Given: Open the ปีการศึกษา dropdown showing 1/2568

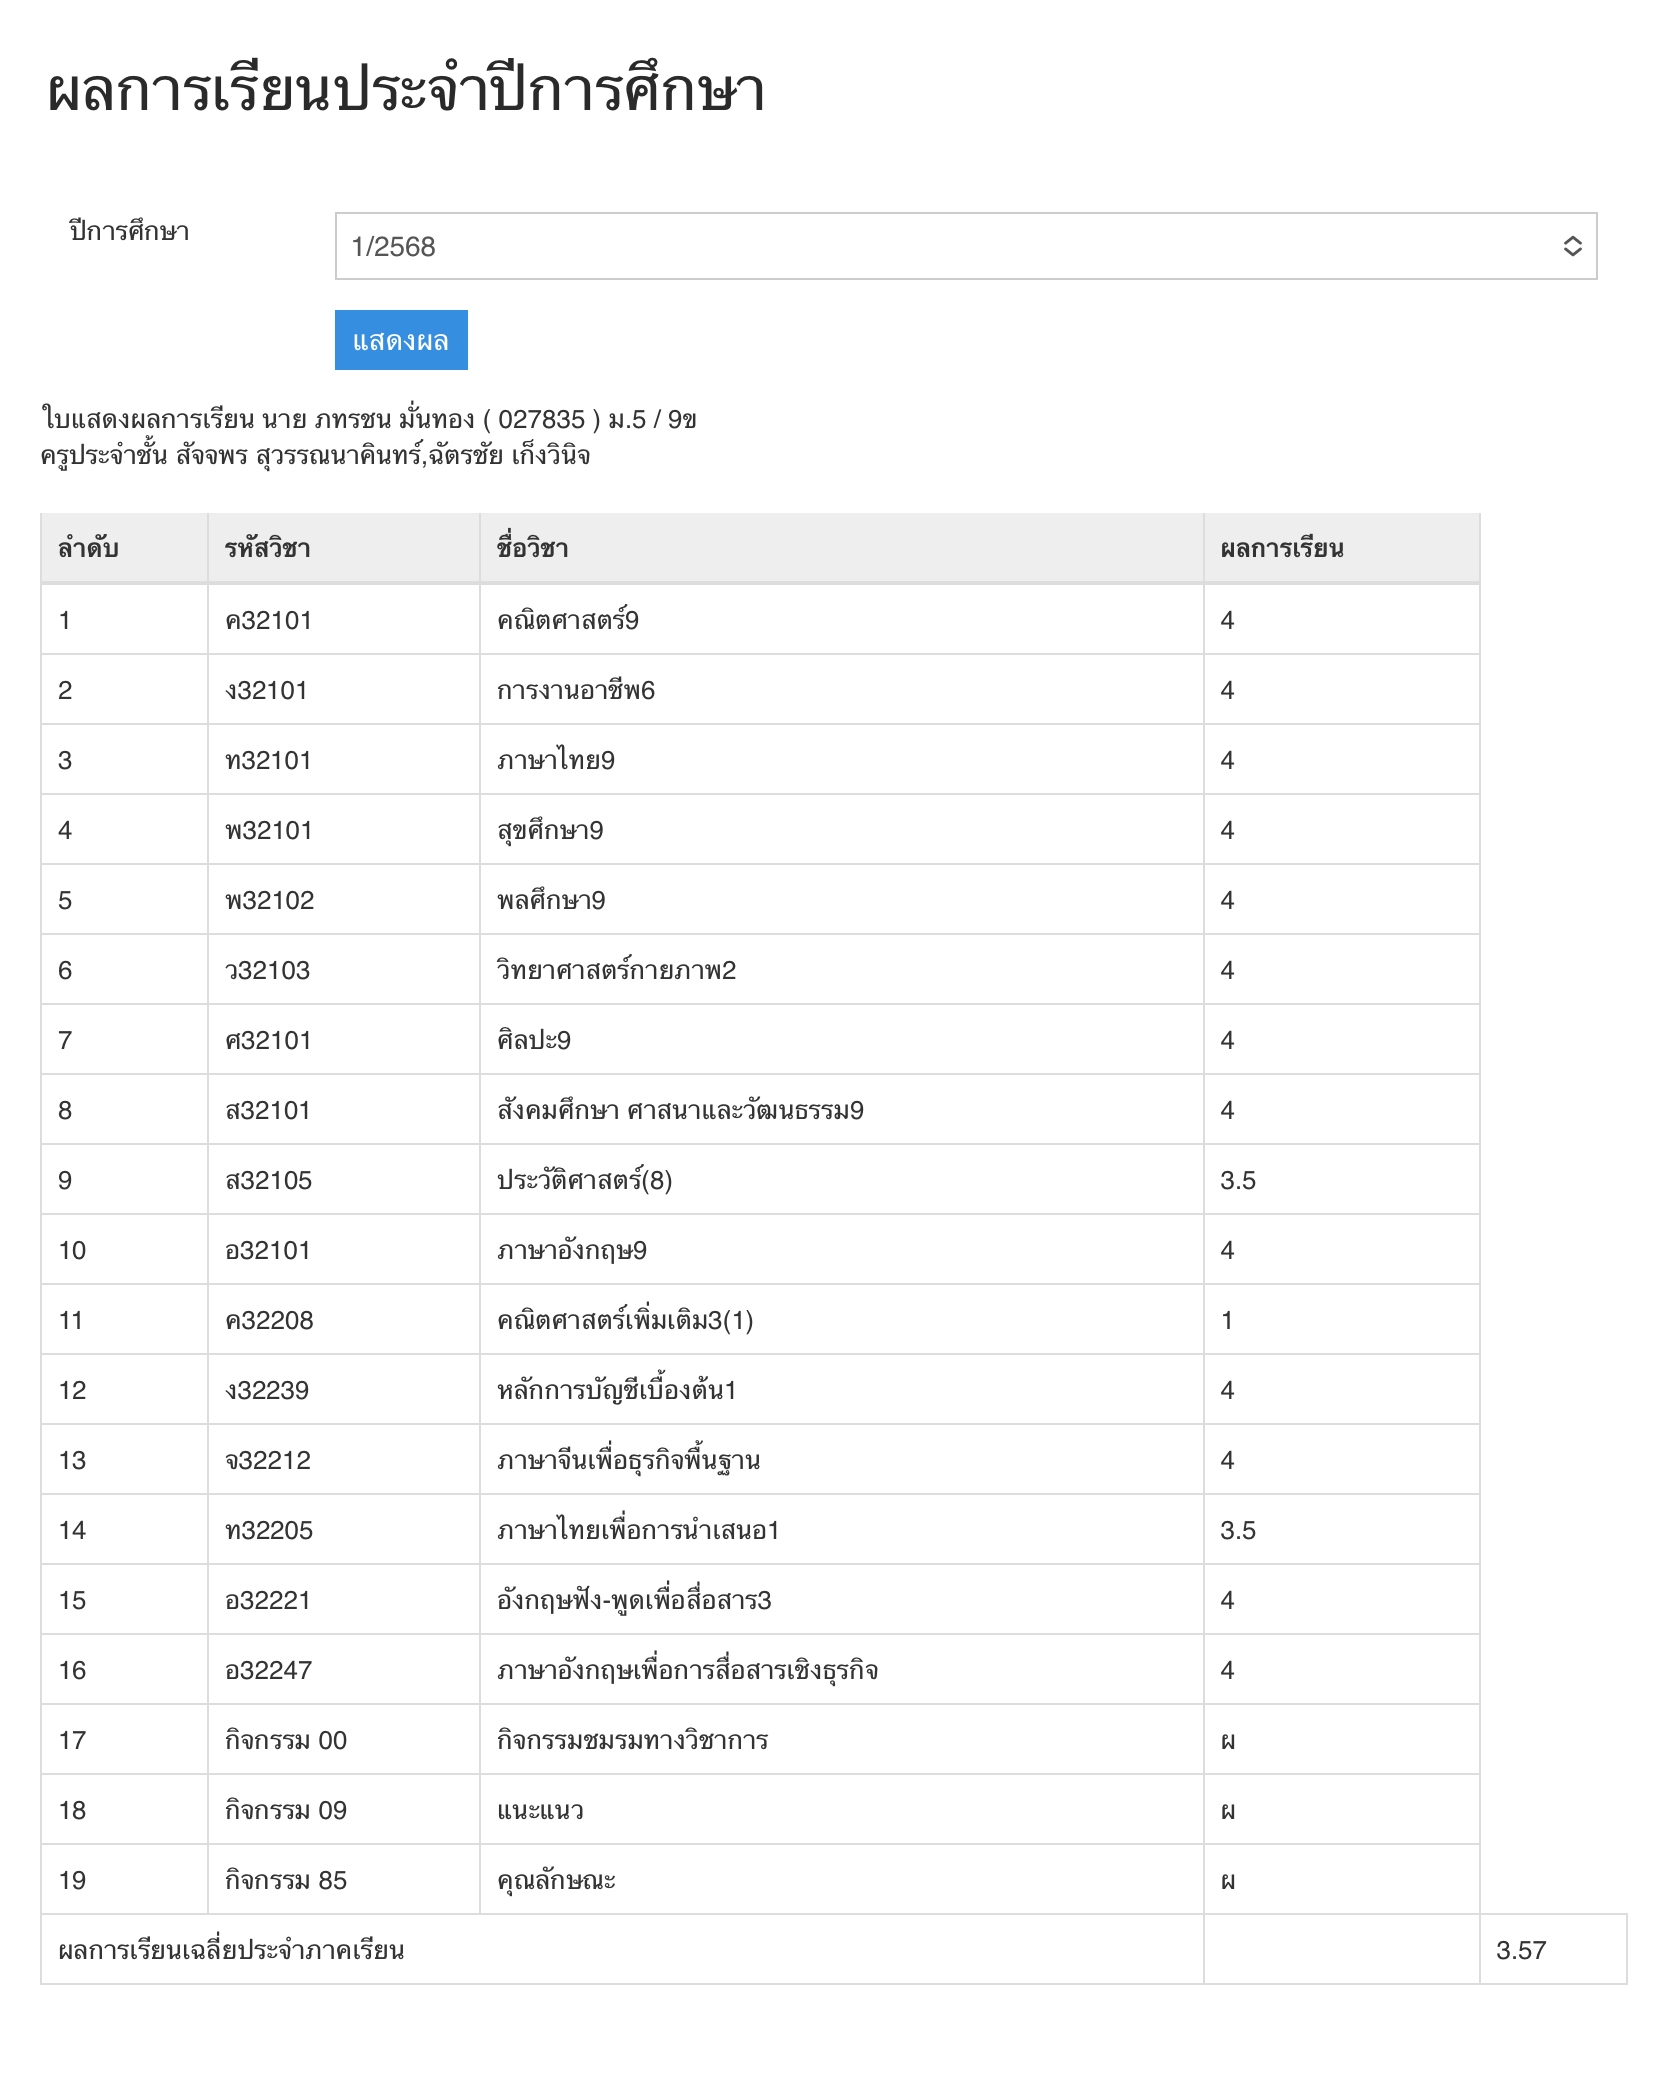Looking at the screenshot, I should point(964,246).
